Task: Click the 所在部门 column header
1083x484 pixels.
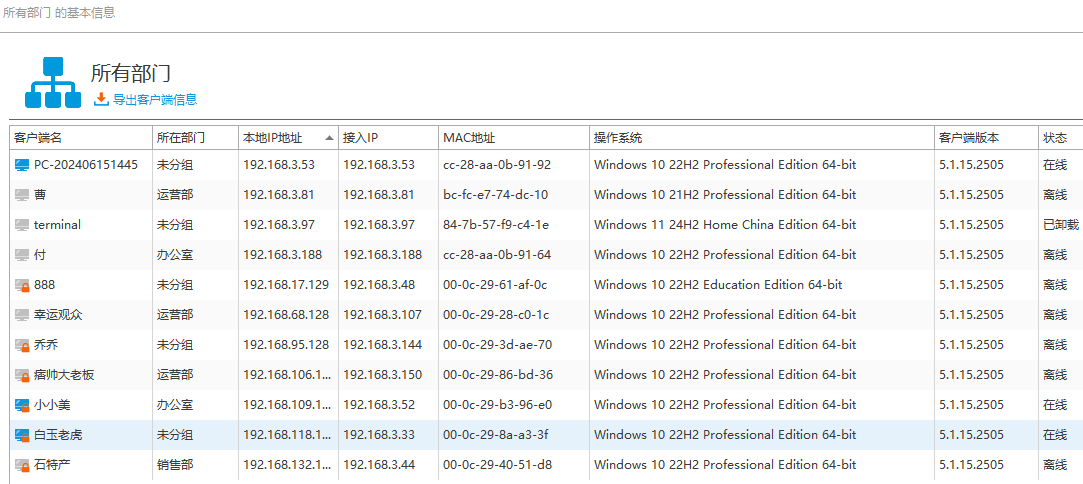Action: coord(181,138)
